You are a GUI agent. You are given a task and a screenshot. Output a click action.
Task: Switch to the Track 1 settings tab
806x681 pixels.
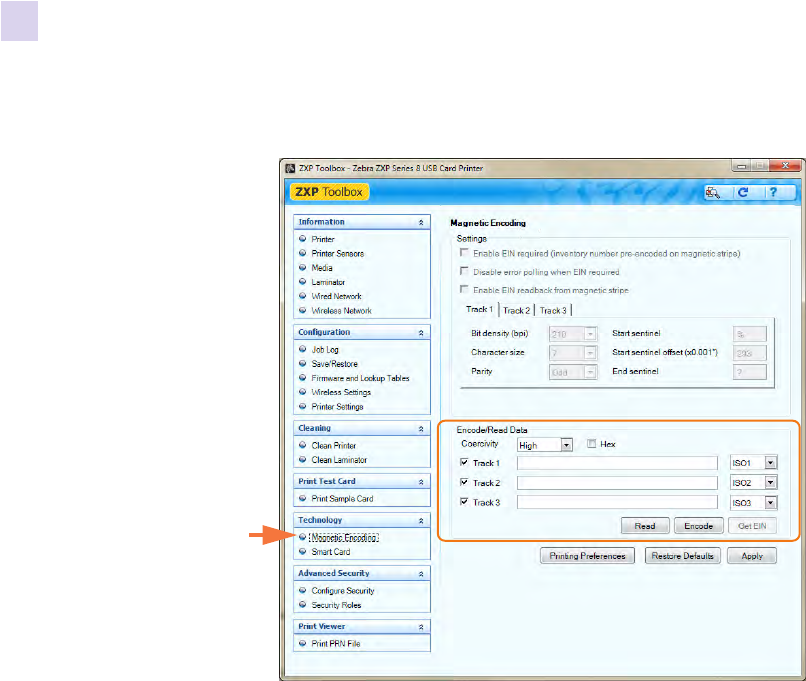(x=479, y=309)
